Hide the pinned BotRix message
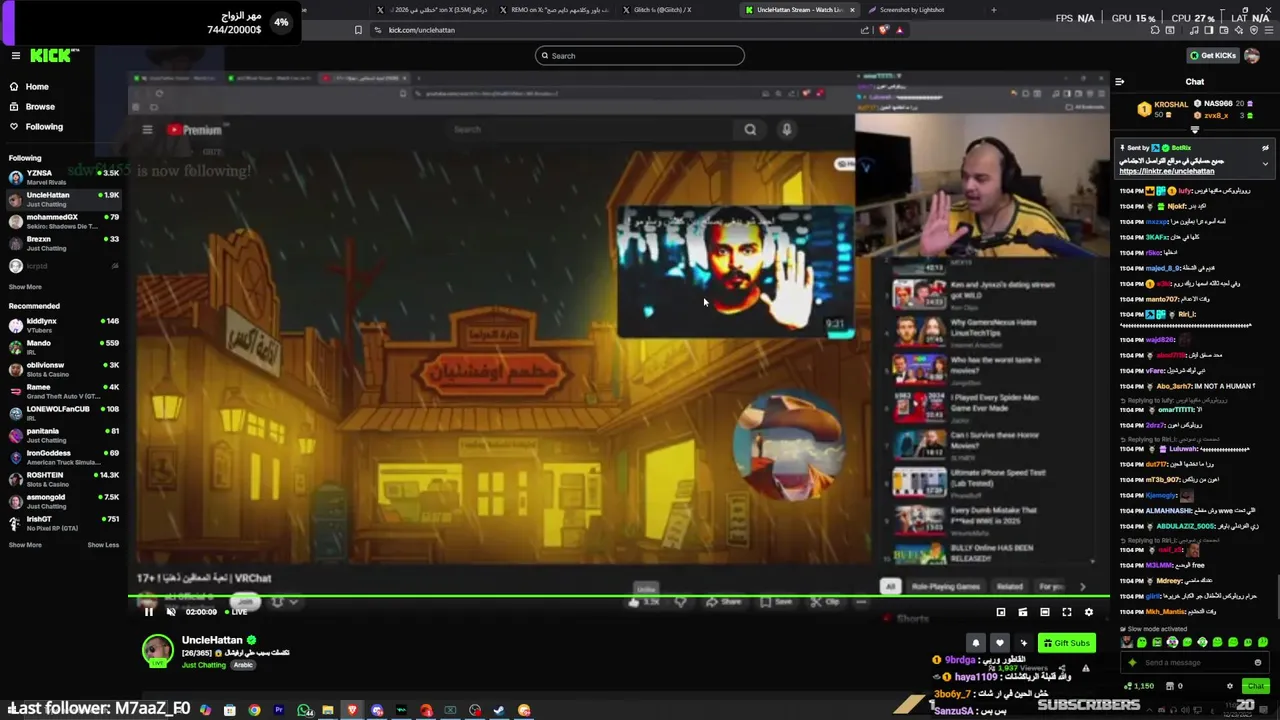The width and height of the screenshot is (1280, 720). coord(1265,148)
